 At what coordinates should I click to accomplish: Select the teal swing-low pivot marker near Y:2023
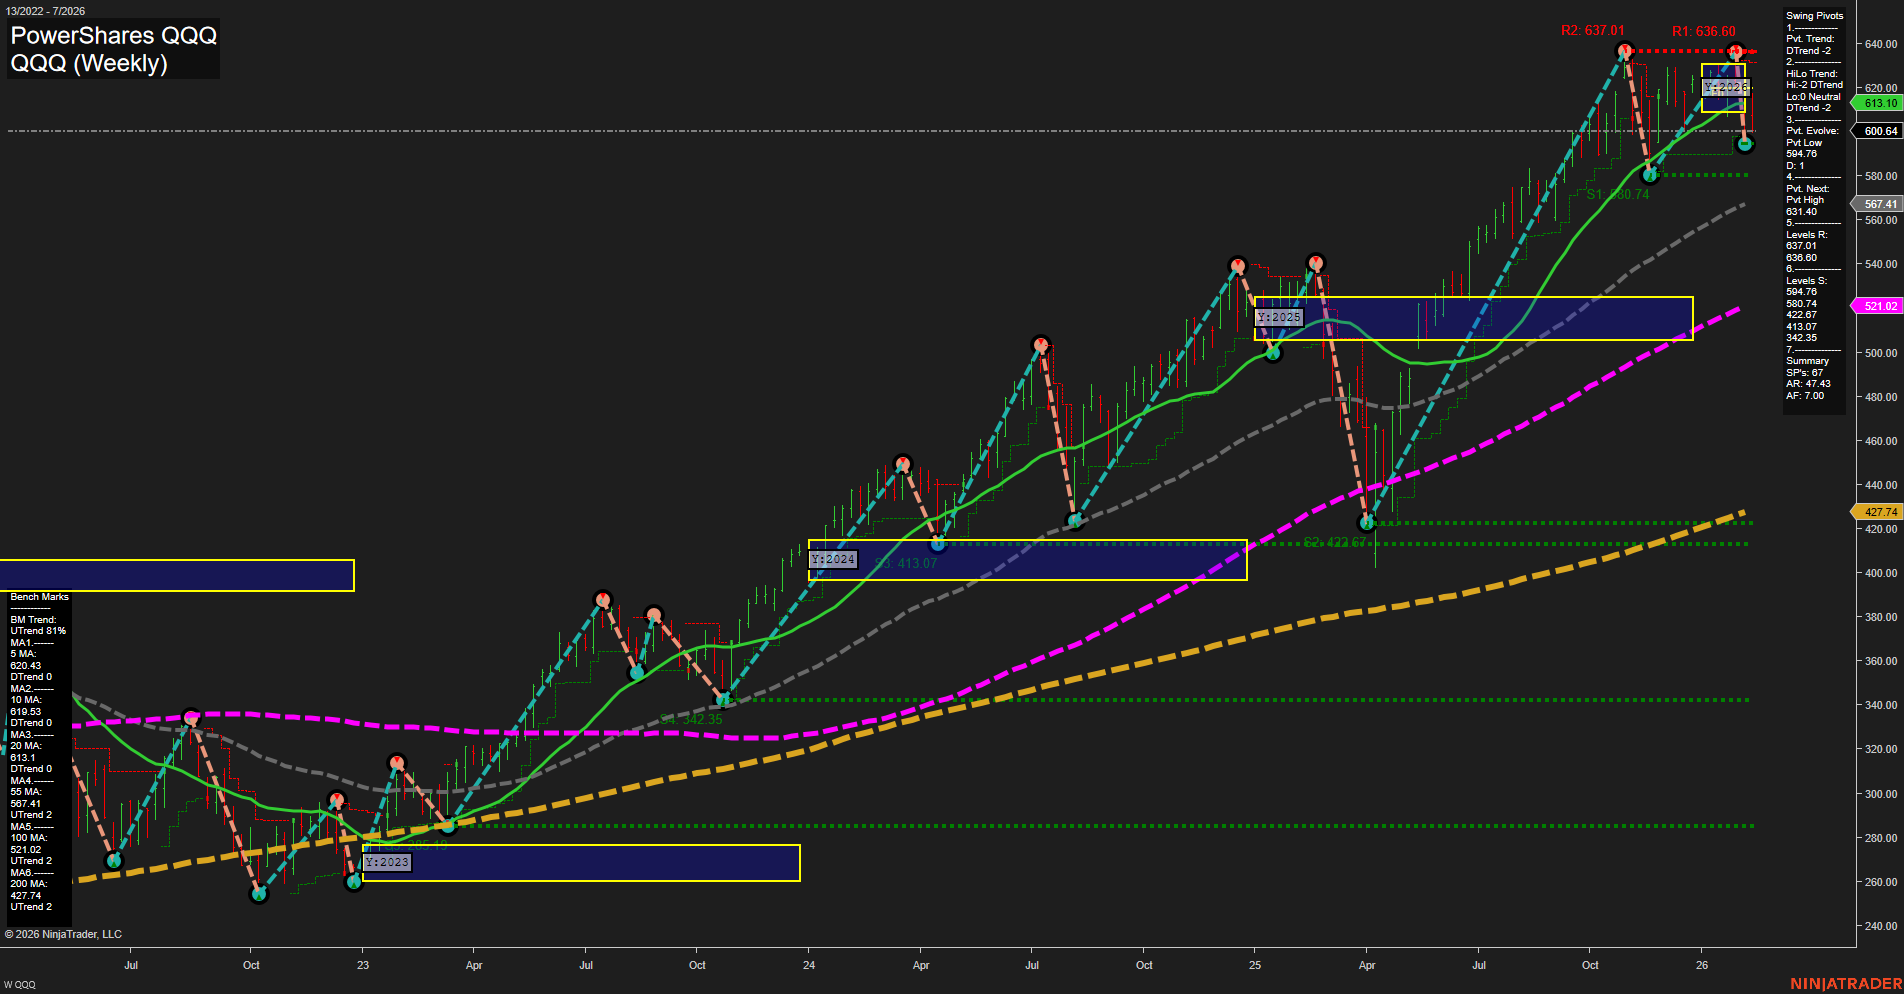[x=352, y=883]
